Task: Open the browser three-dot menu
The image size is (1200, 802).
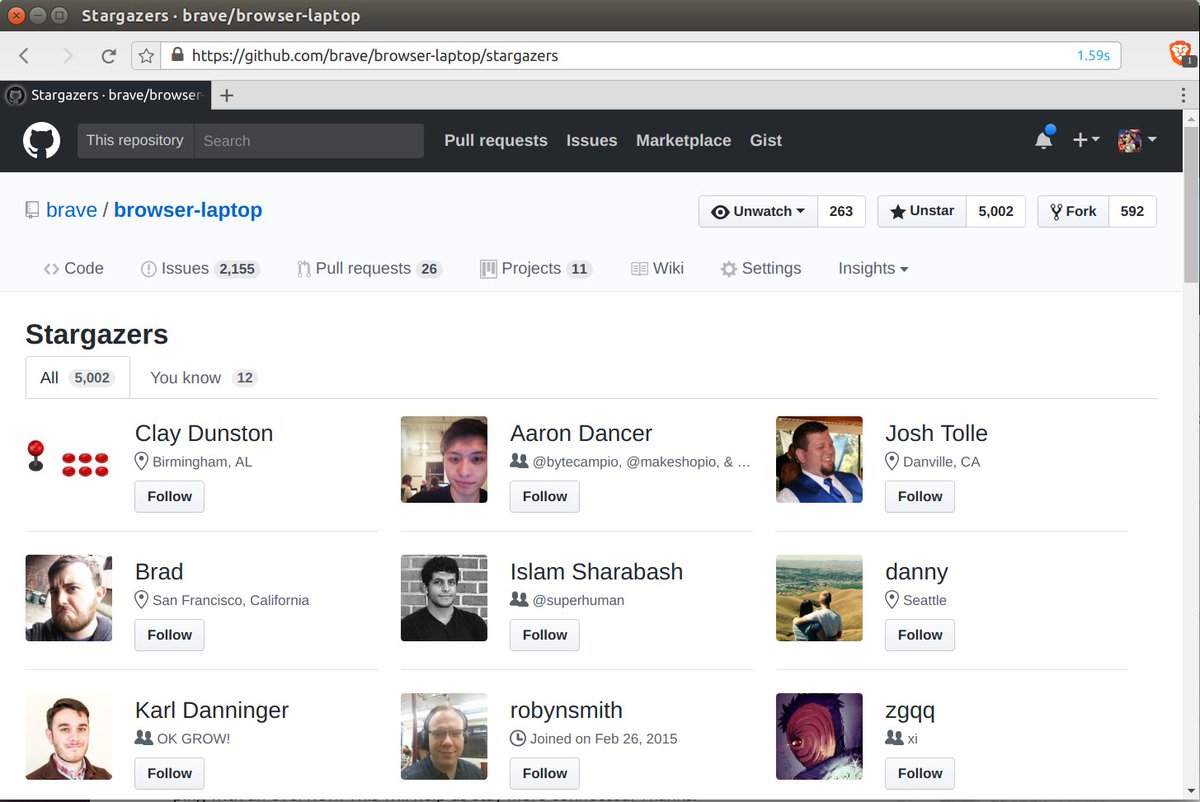Action: 1184,95
